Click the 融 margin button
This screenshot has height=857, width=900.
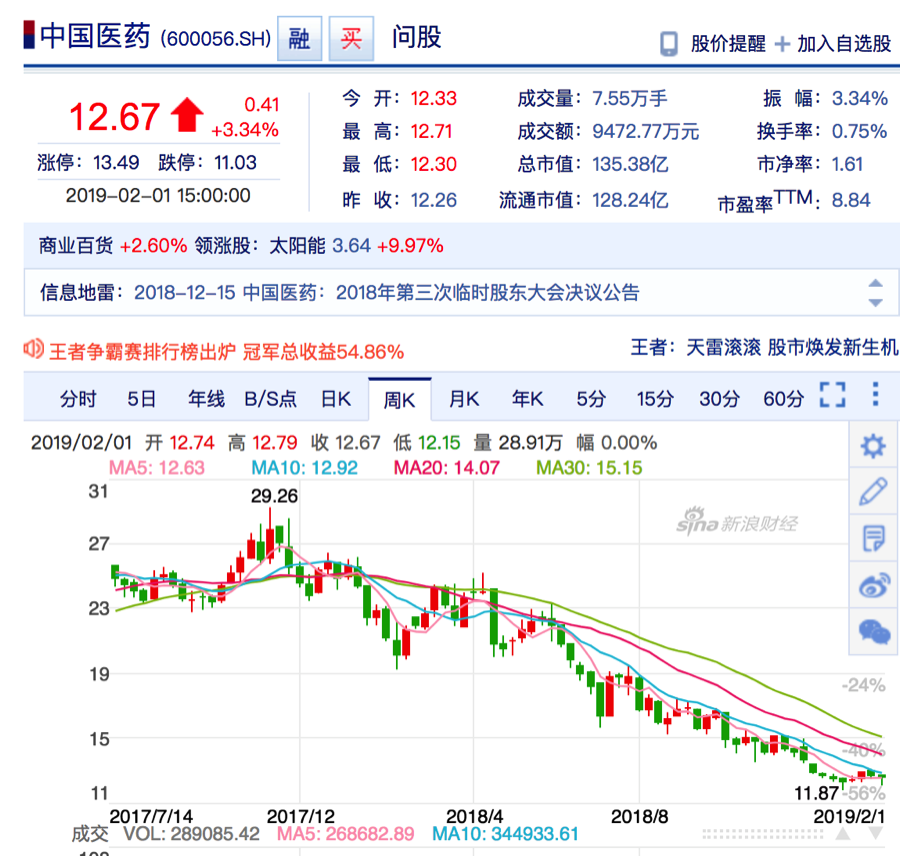pyautogui.click(x=299, y=38)
